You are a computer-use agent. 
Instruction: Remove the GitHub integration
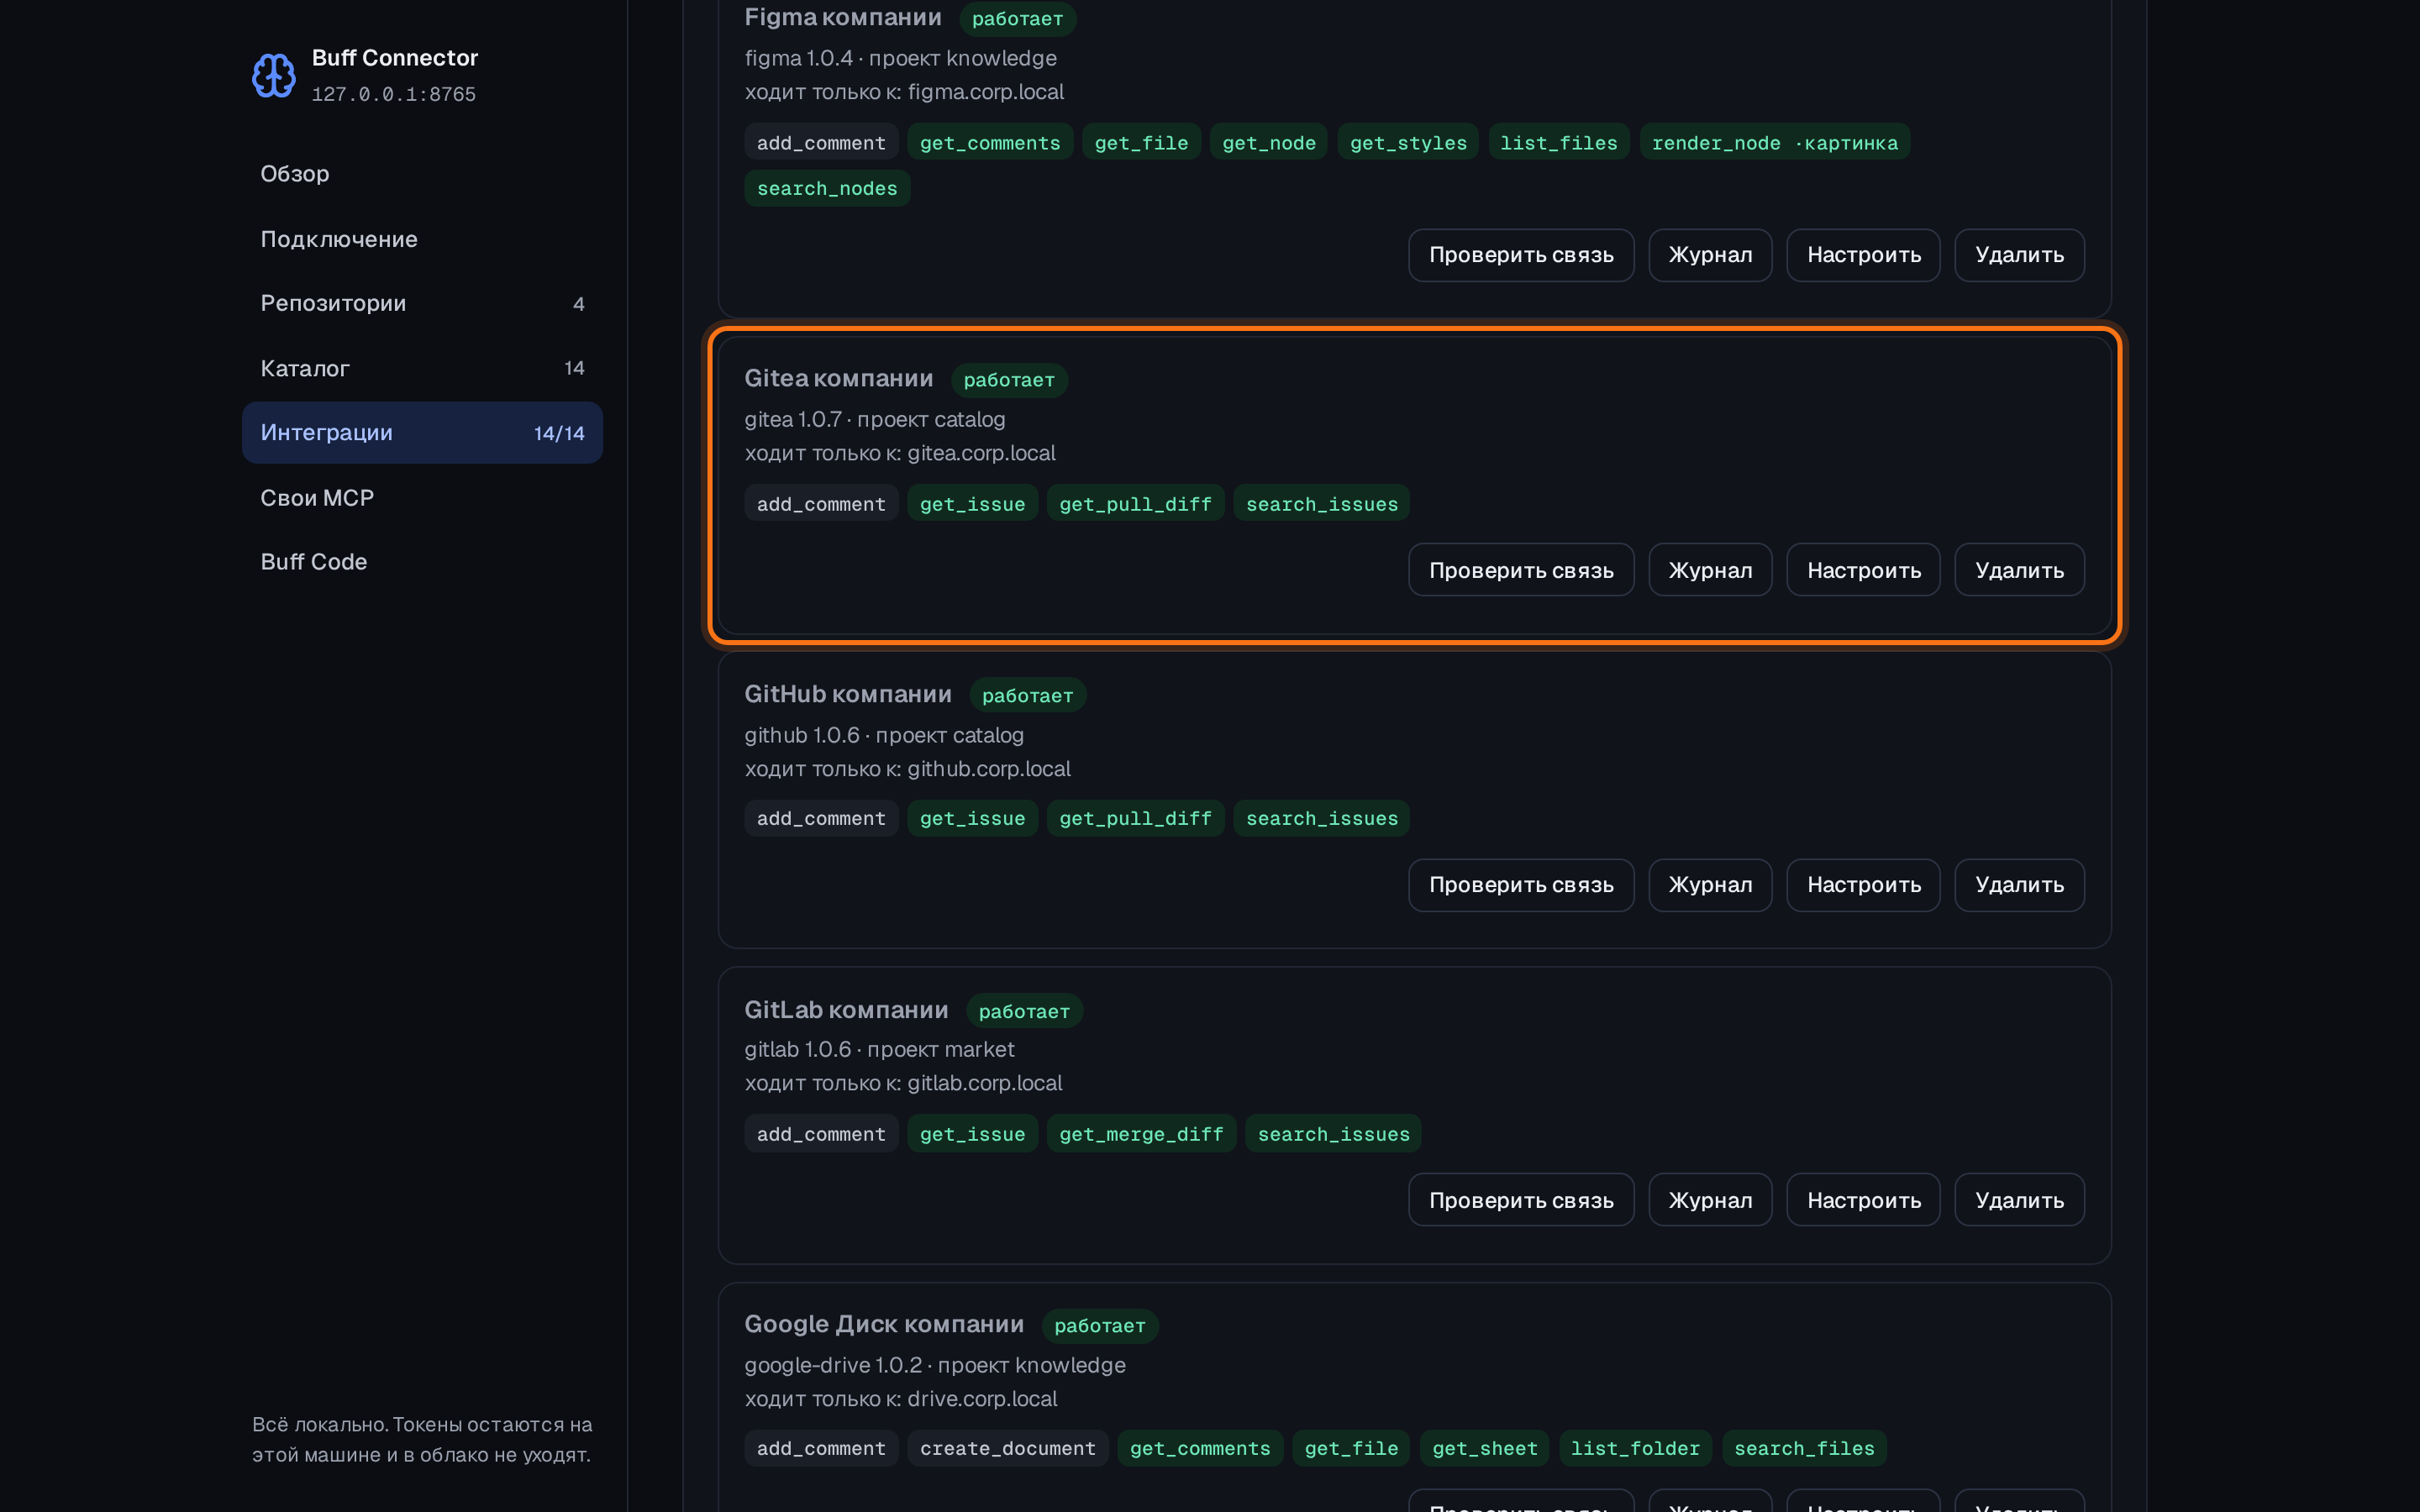[2019, 885]
